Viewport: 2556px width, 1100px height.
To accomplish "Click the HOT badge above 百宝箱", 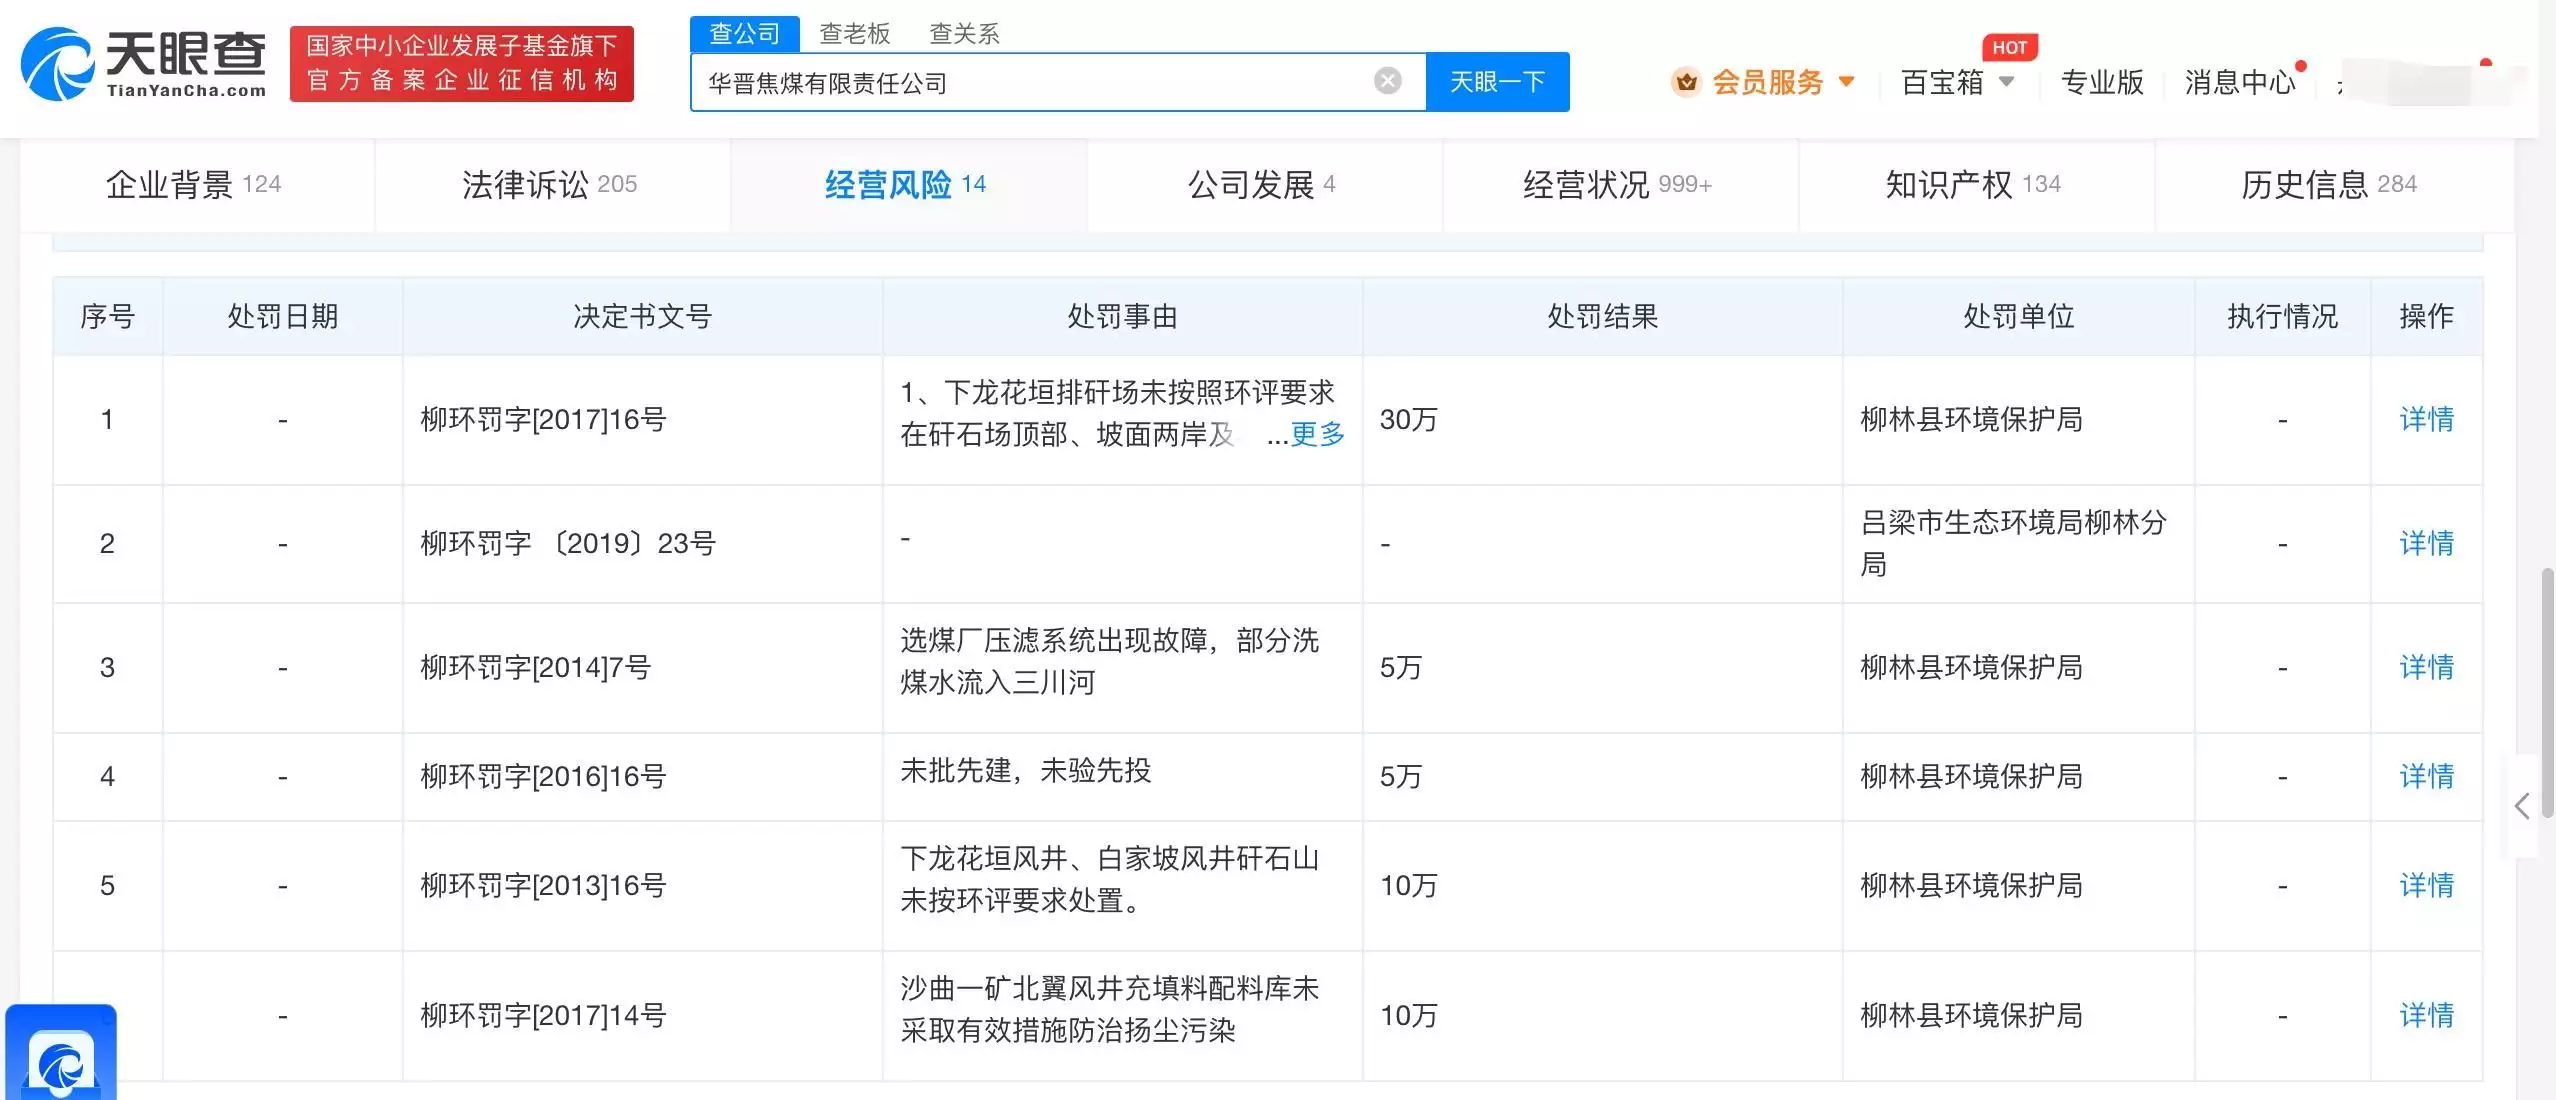I will click(x=2010, y=46).
